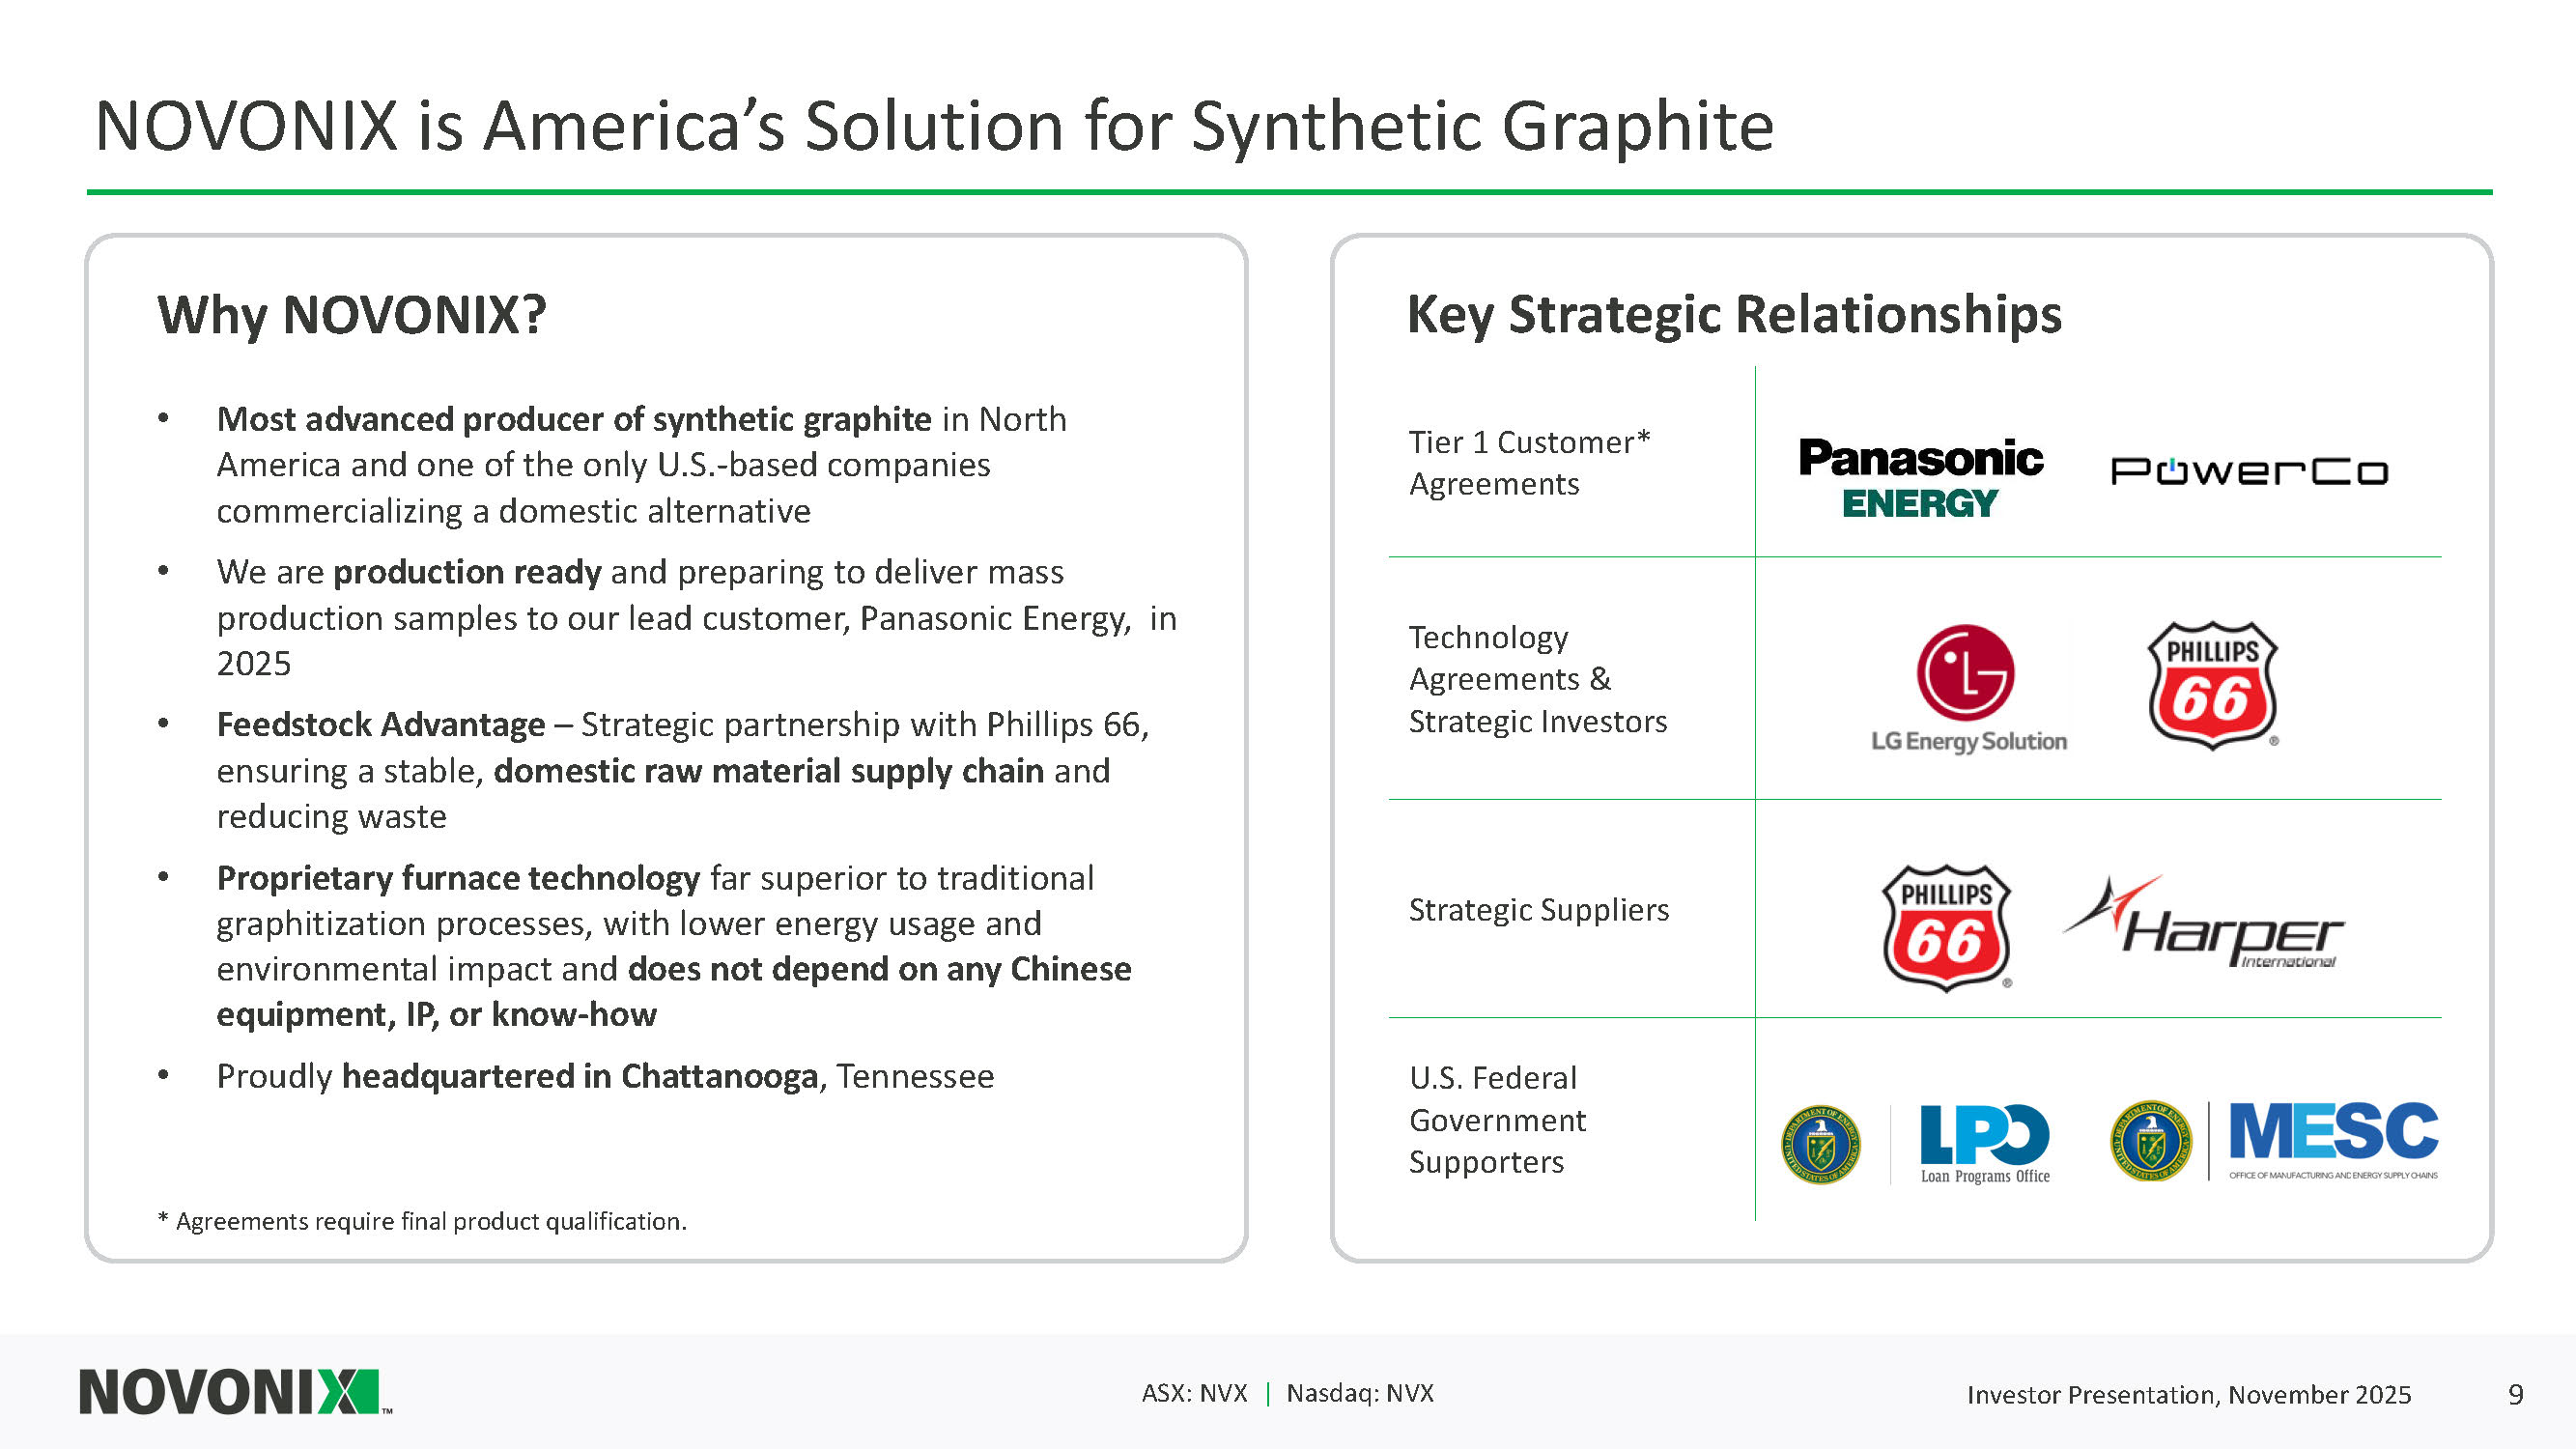This screenshot has height=1449, width=2576.
Task: Click the Phillips 66 logo beside LG
Action: coord(2212,685)
